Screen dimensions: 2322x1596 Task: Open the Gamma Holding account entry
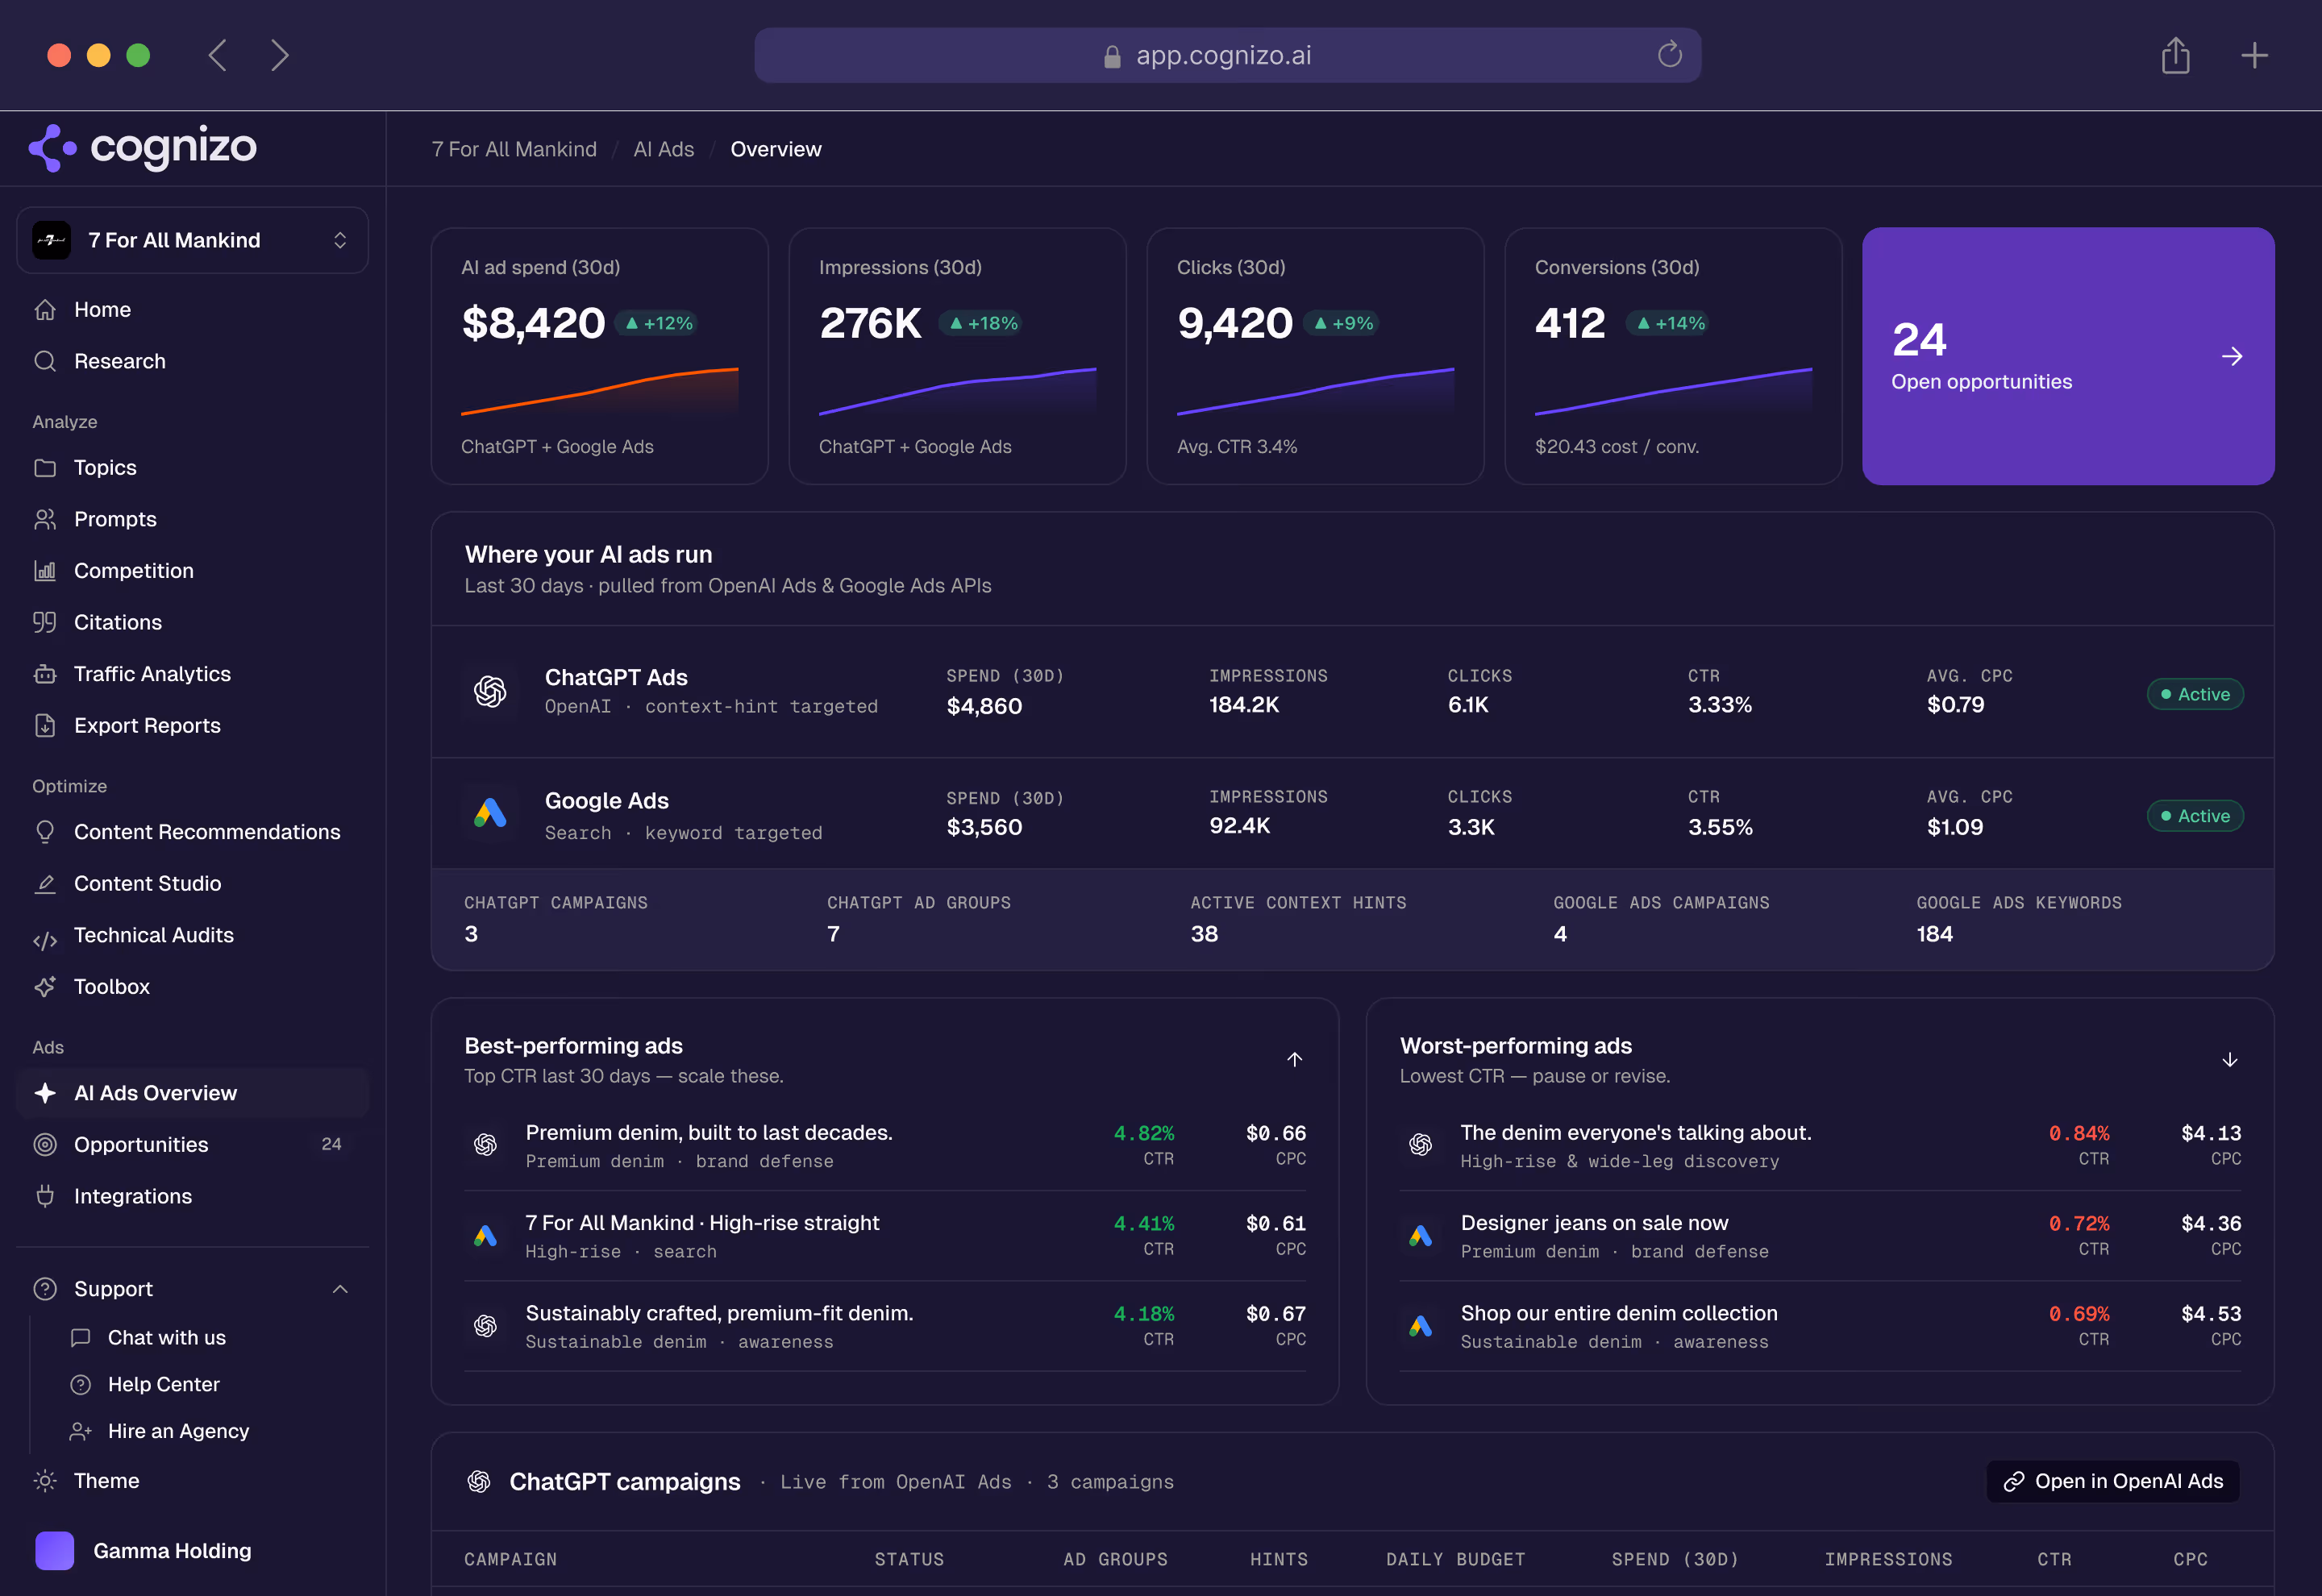[x=192, y=1551]
